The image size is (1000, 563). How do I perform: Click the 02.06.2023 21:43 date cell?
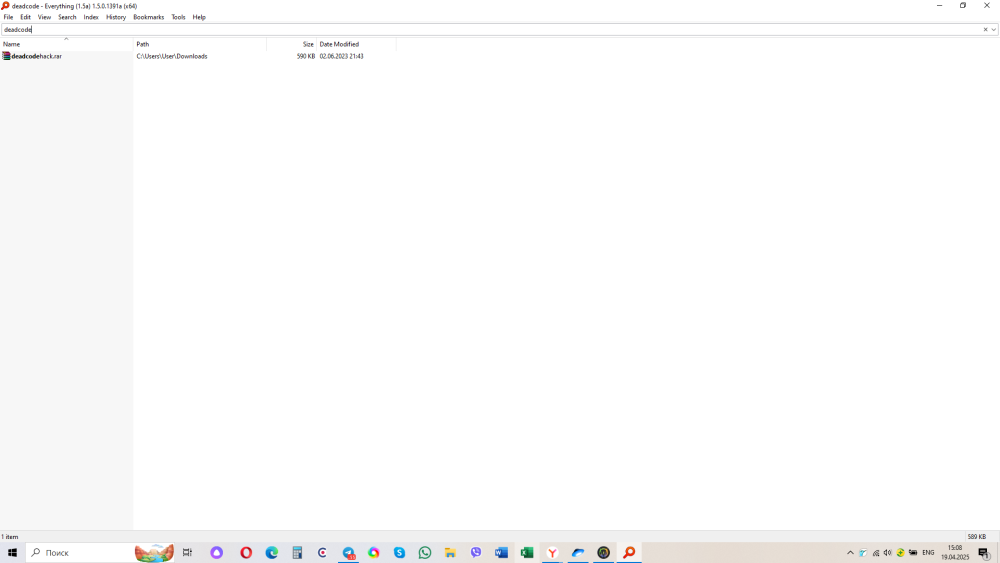pyautogui.click(x=341, y=56)
